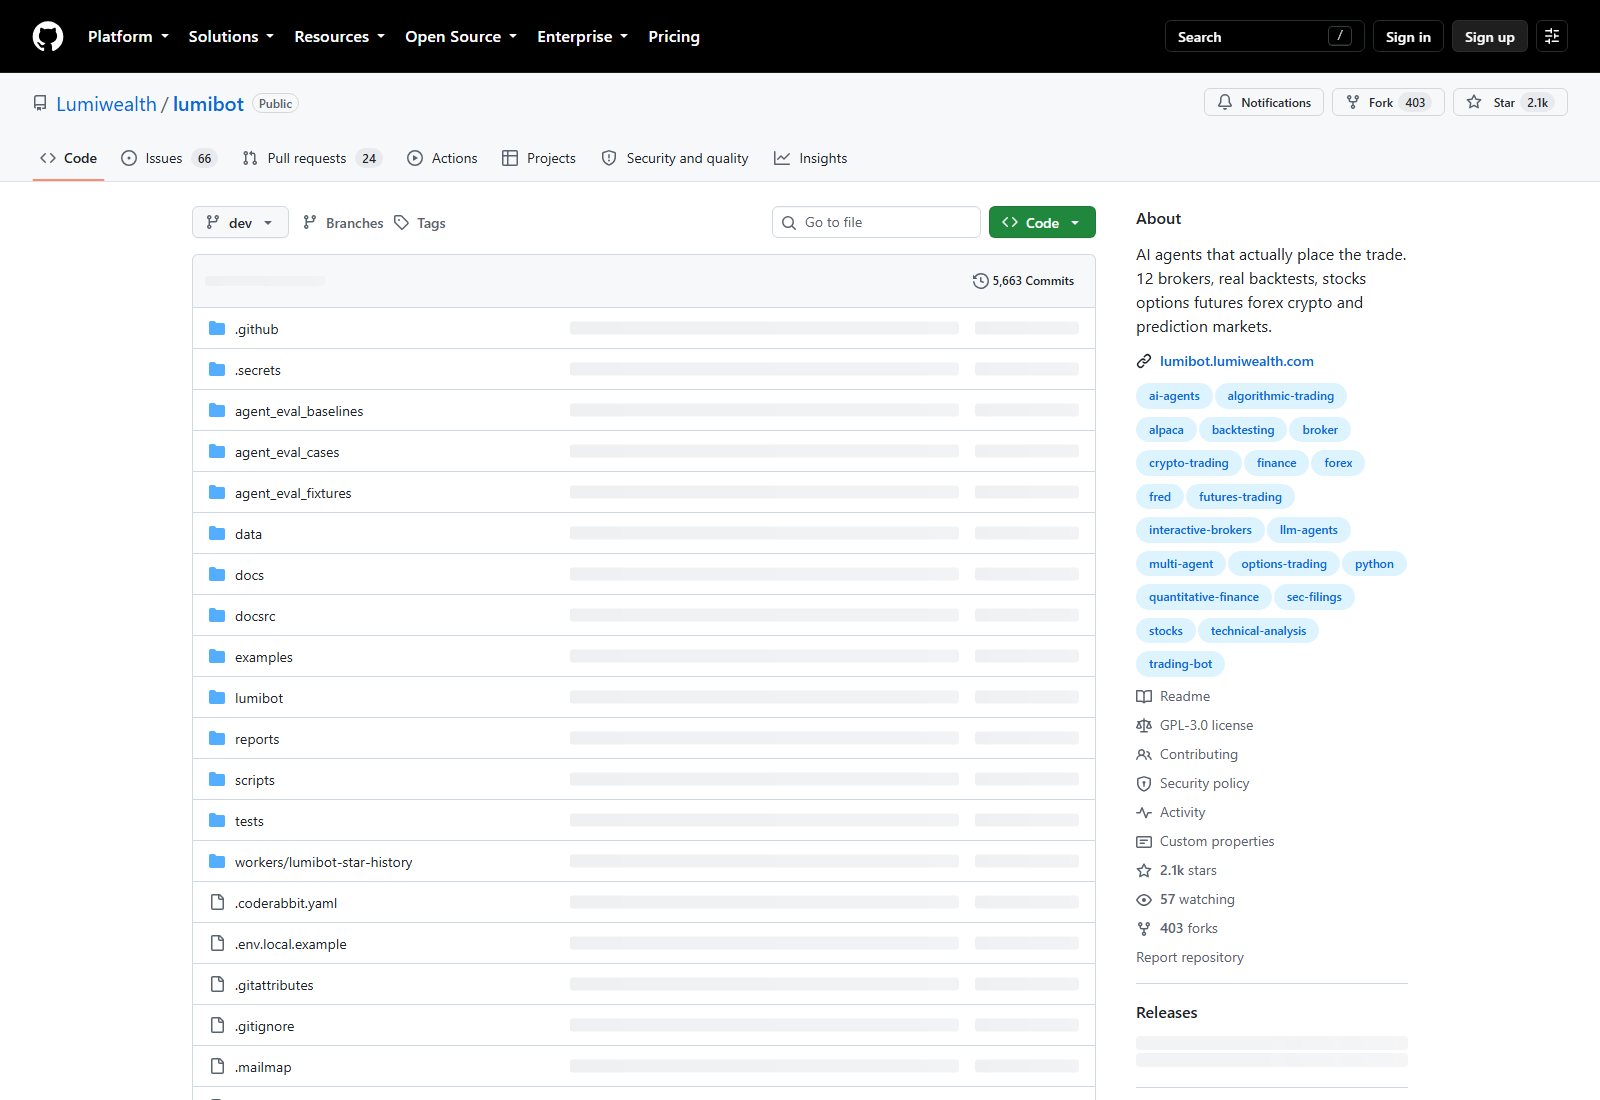
Task: Open the lumibot repository name link
Action: 208,104
